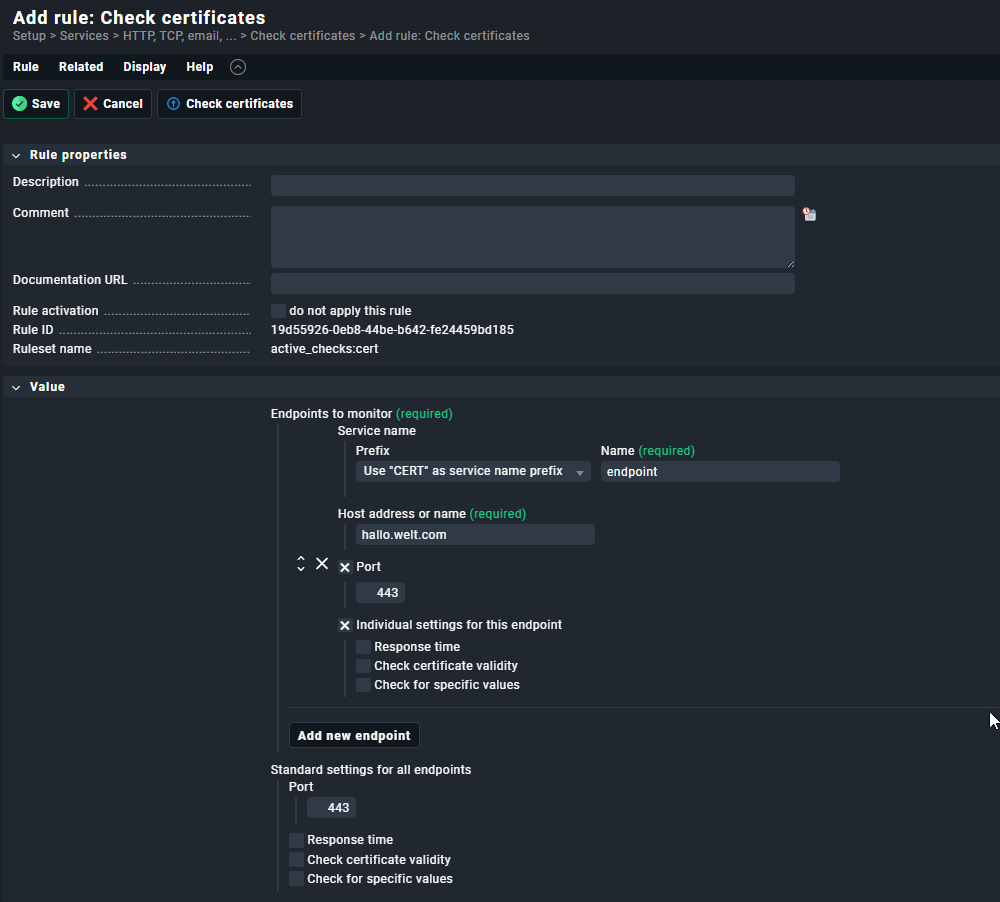This screenshot has width=1000, height=902.
Task: Click the Check certificates up-arrow icon
Action: 174,104
